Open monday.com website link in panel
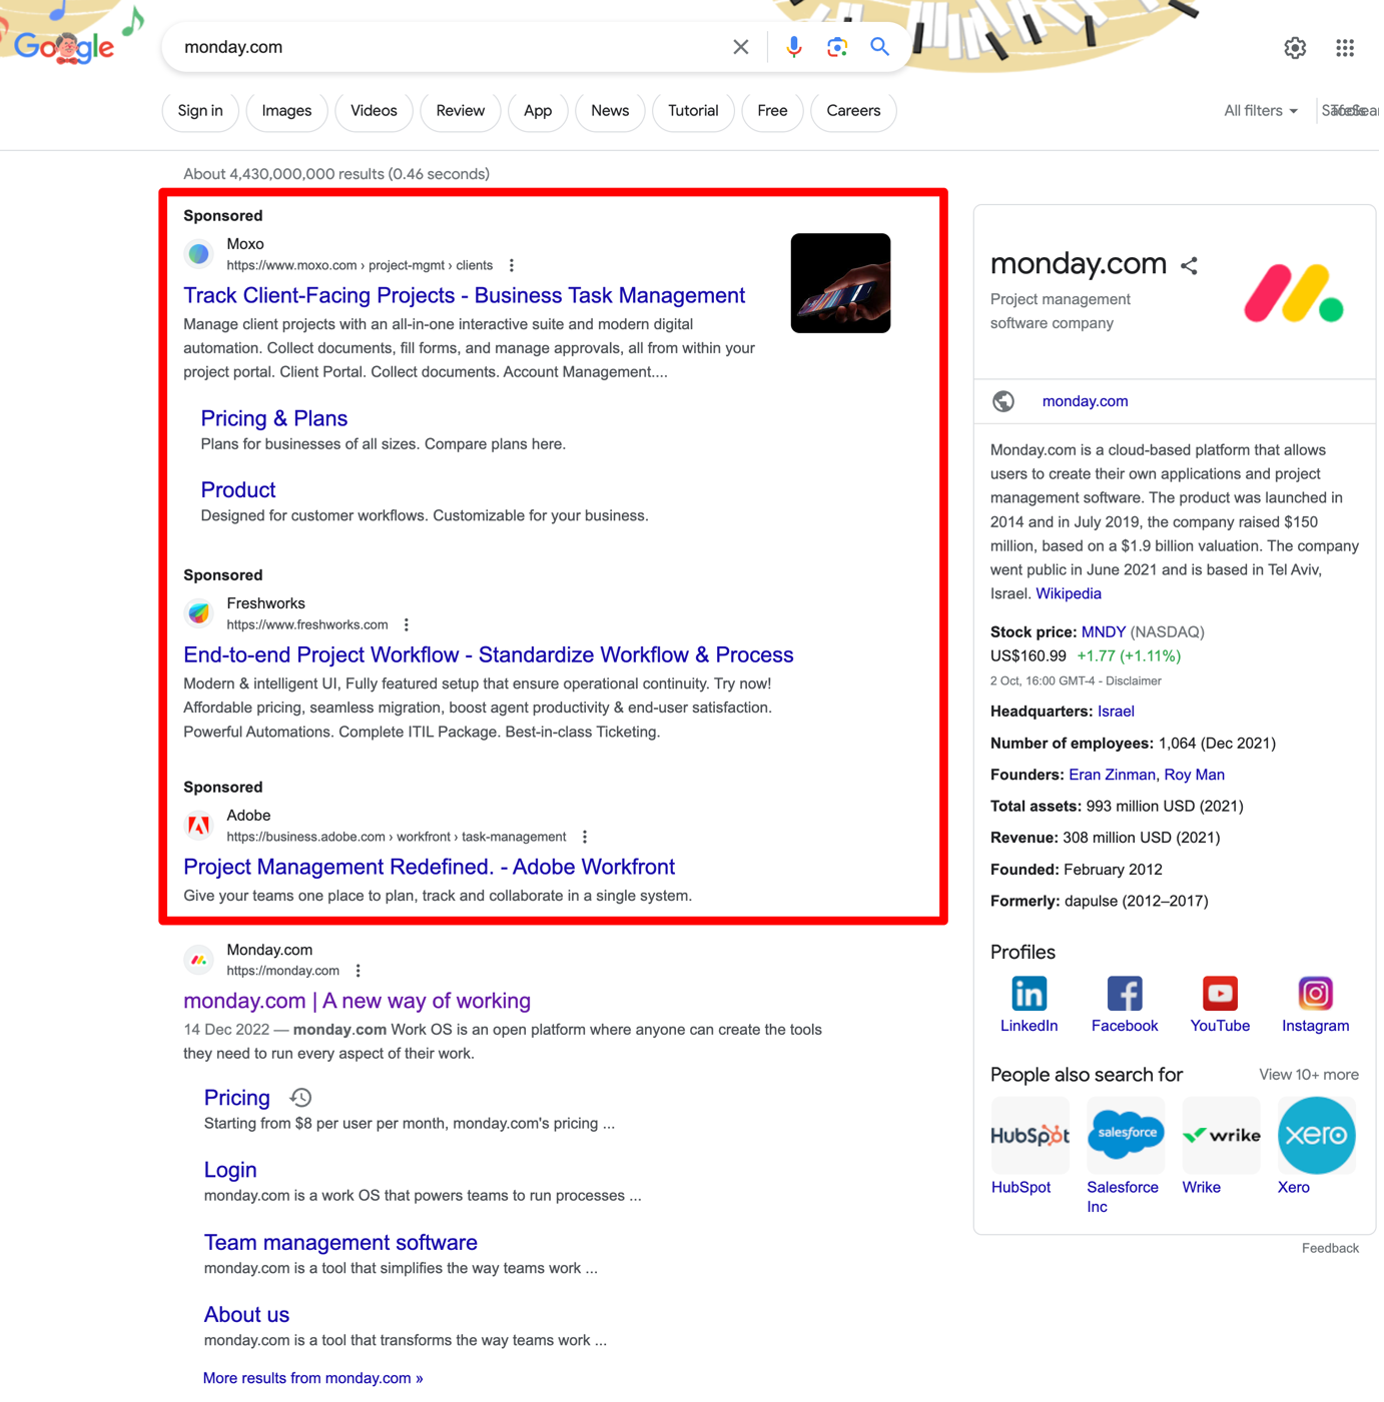This screenshot has width=1384, height=1402. [x=1086, y=402]
